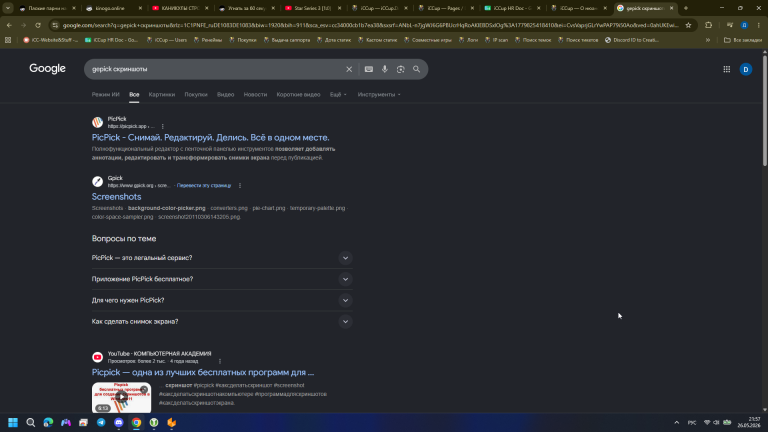This screenshot has height=432, width=768.
Task: Expand question 'PicPick — это легальный сервис?'
Action: pyautogui.click(x=222, y=258)
